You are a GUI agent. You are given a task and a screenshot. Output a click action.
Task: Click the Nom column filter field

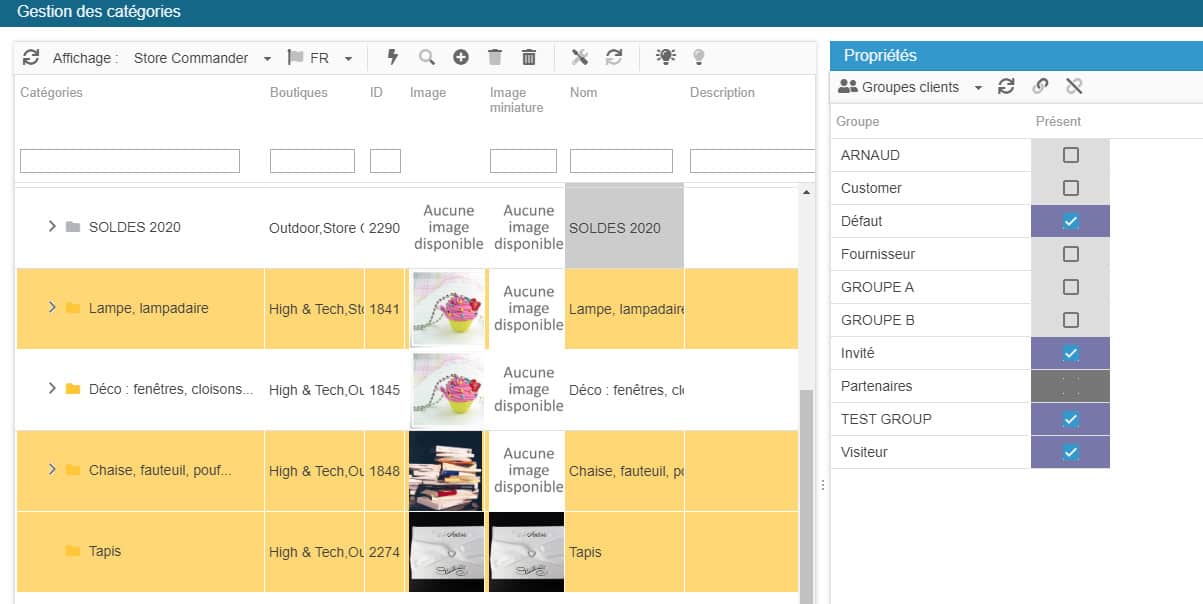621,161
